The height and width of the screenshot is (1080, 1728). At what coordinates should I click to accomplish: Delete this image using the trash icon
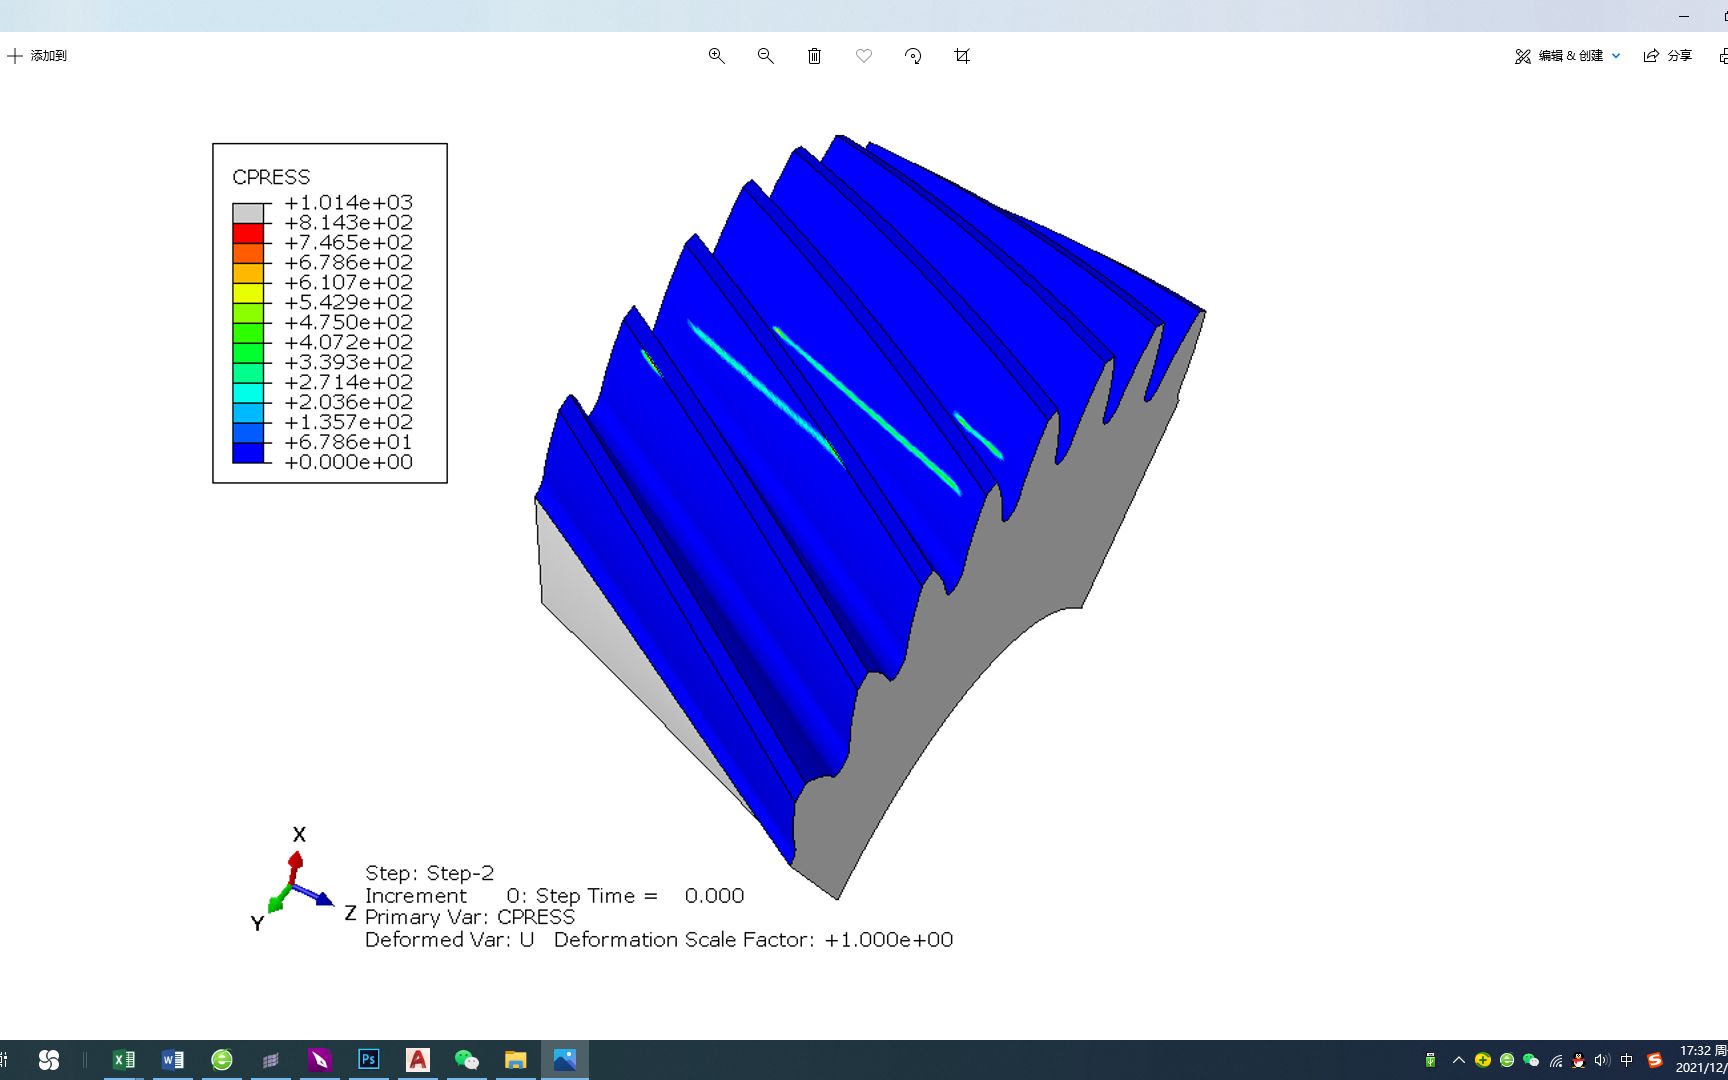click(x=814, y=56)
